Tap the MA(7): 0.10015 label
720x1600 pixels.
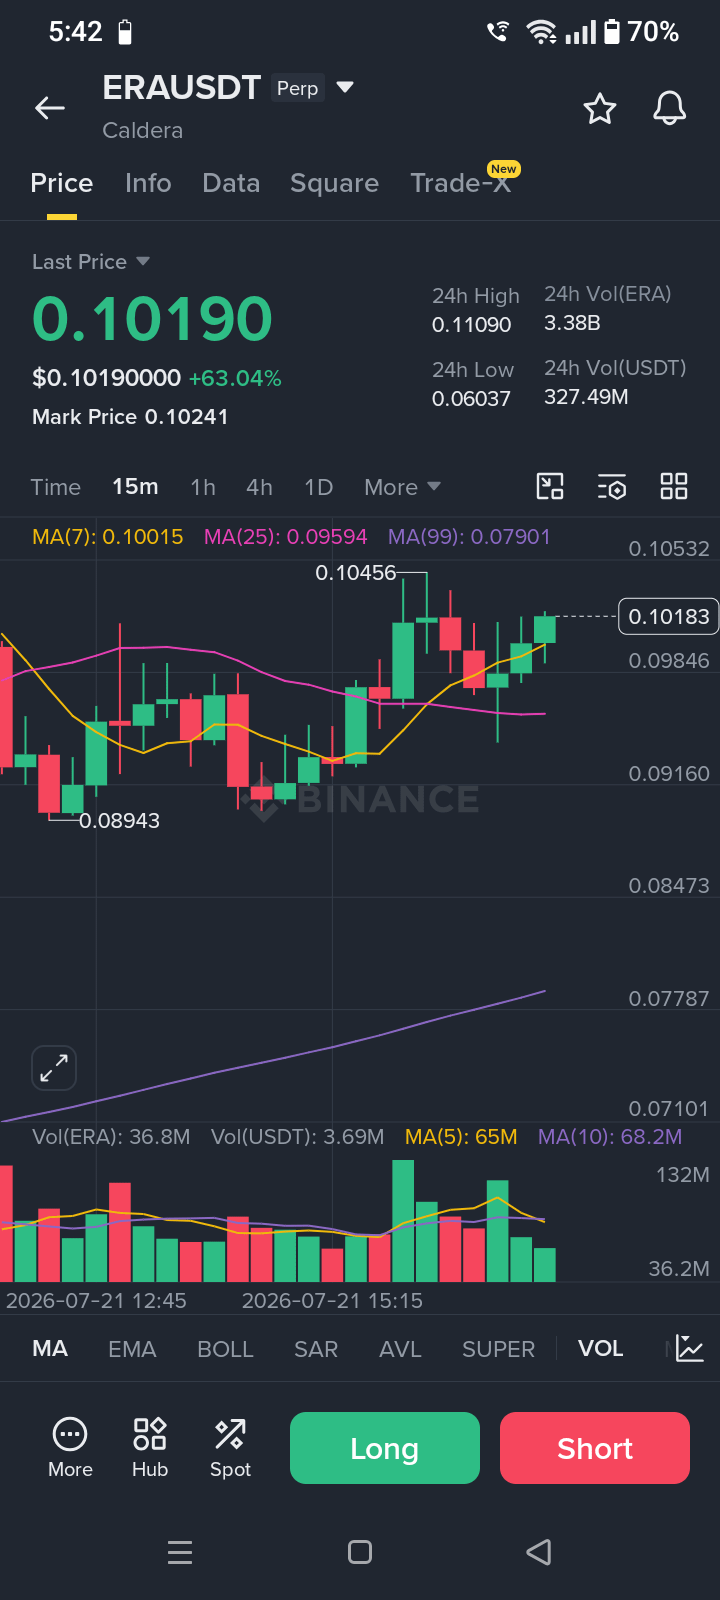(108, 537)
